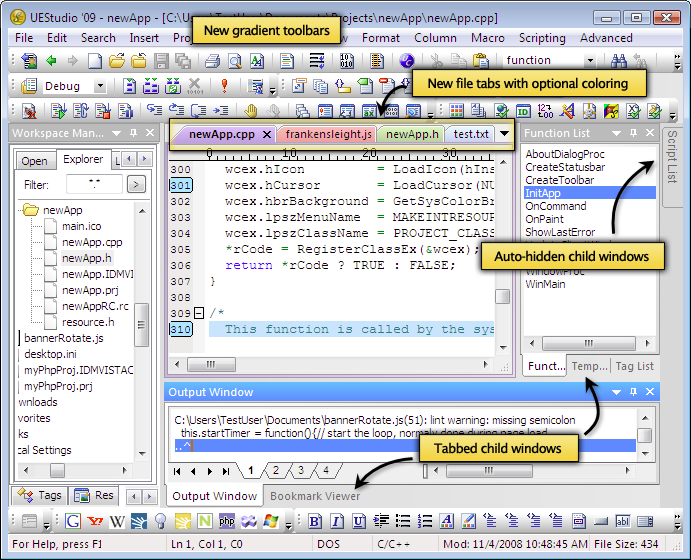
Task: Open Output Window panel menu arrow
Action: [616, 392]
